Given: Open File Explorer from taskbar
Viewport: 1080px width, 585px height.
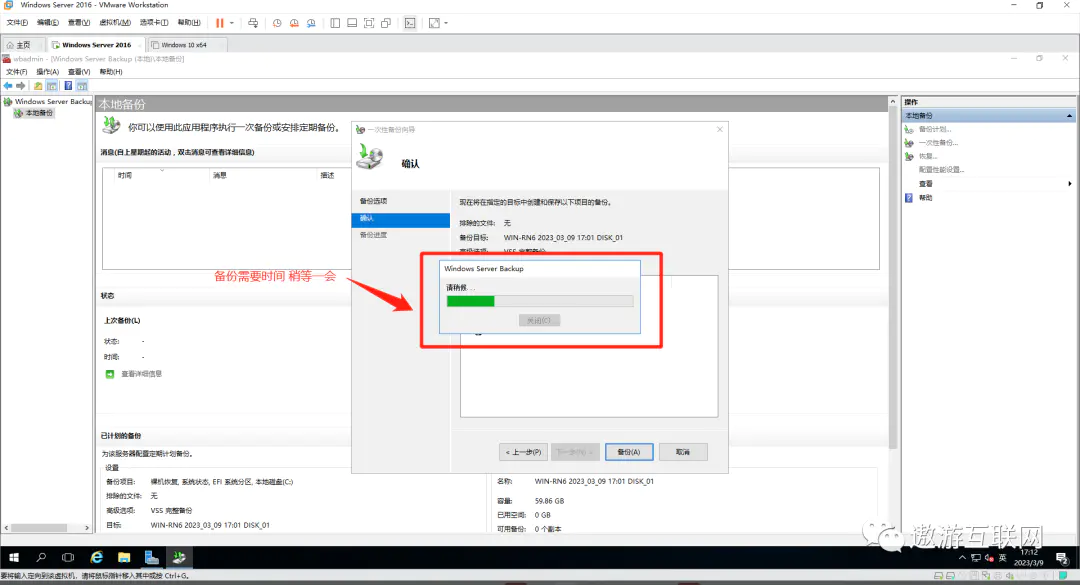Looking at the screenshot, I should [x=124, y=557].
